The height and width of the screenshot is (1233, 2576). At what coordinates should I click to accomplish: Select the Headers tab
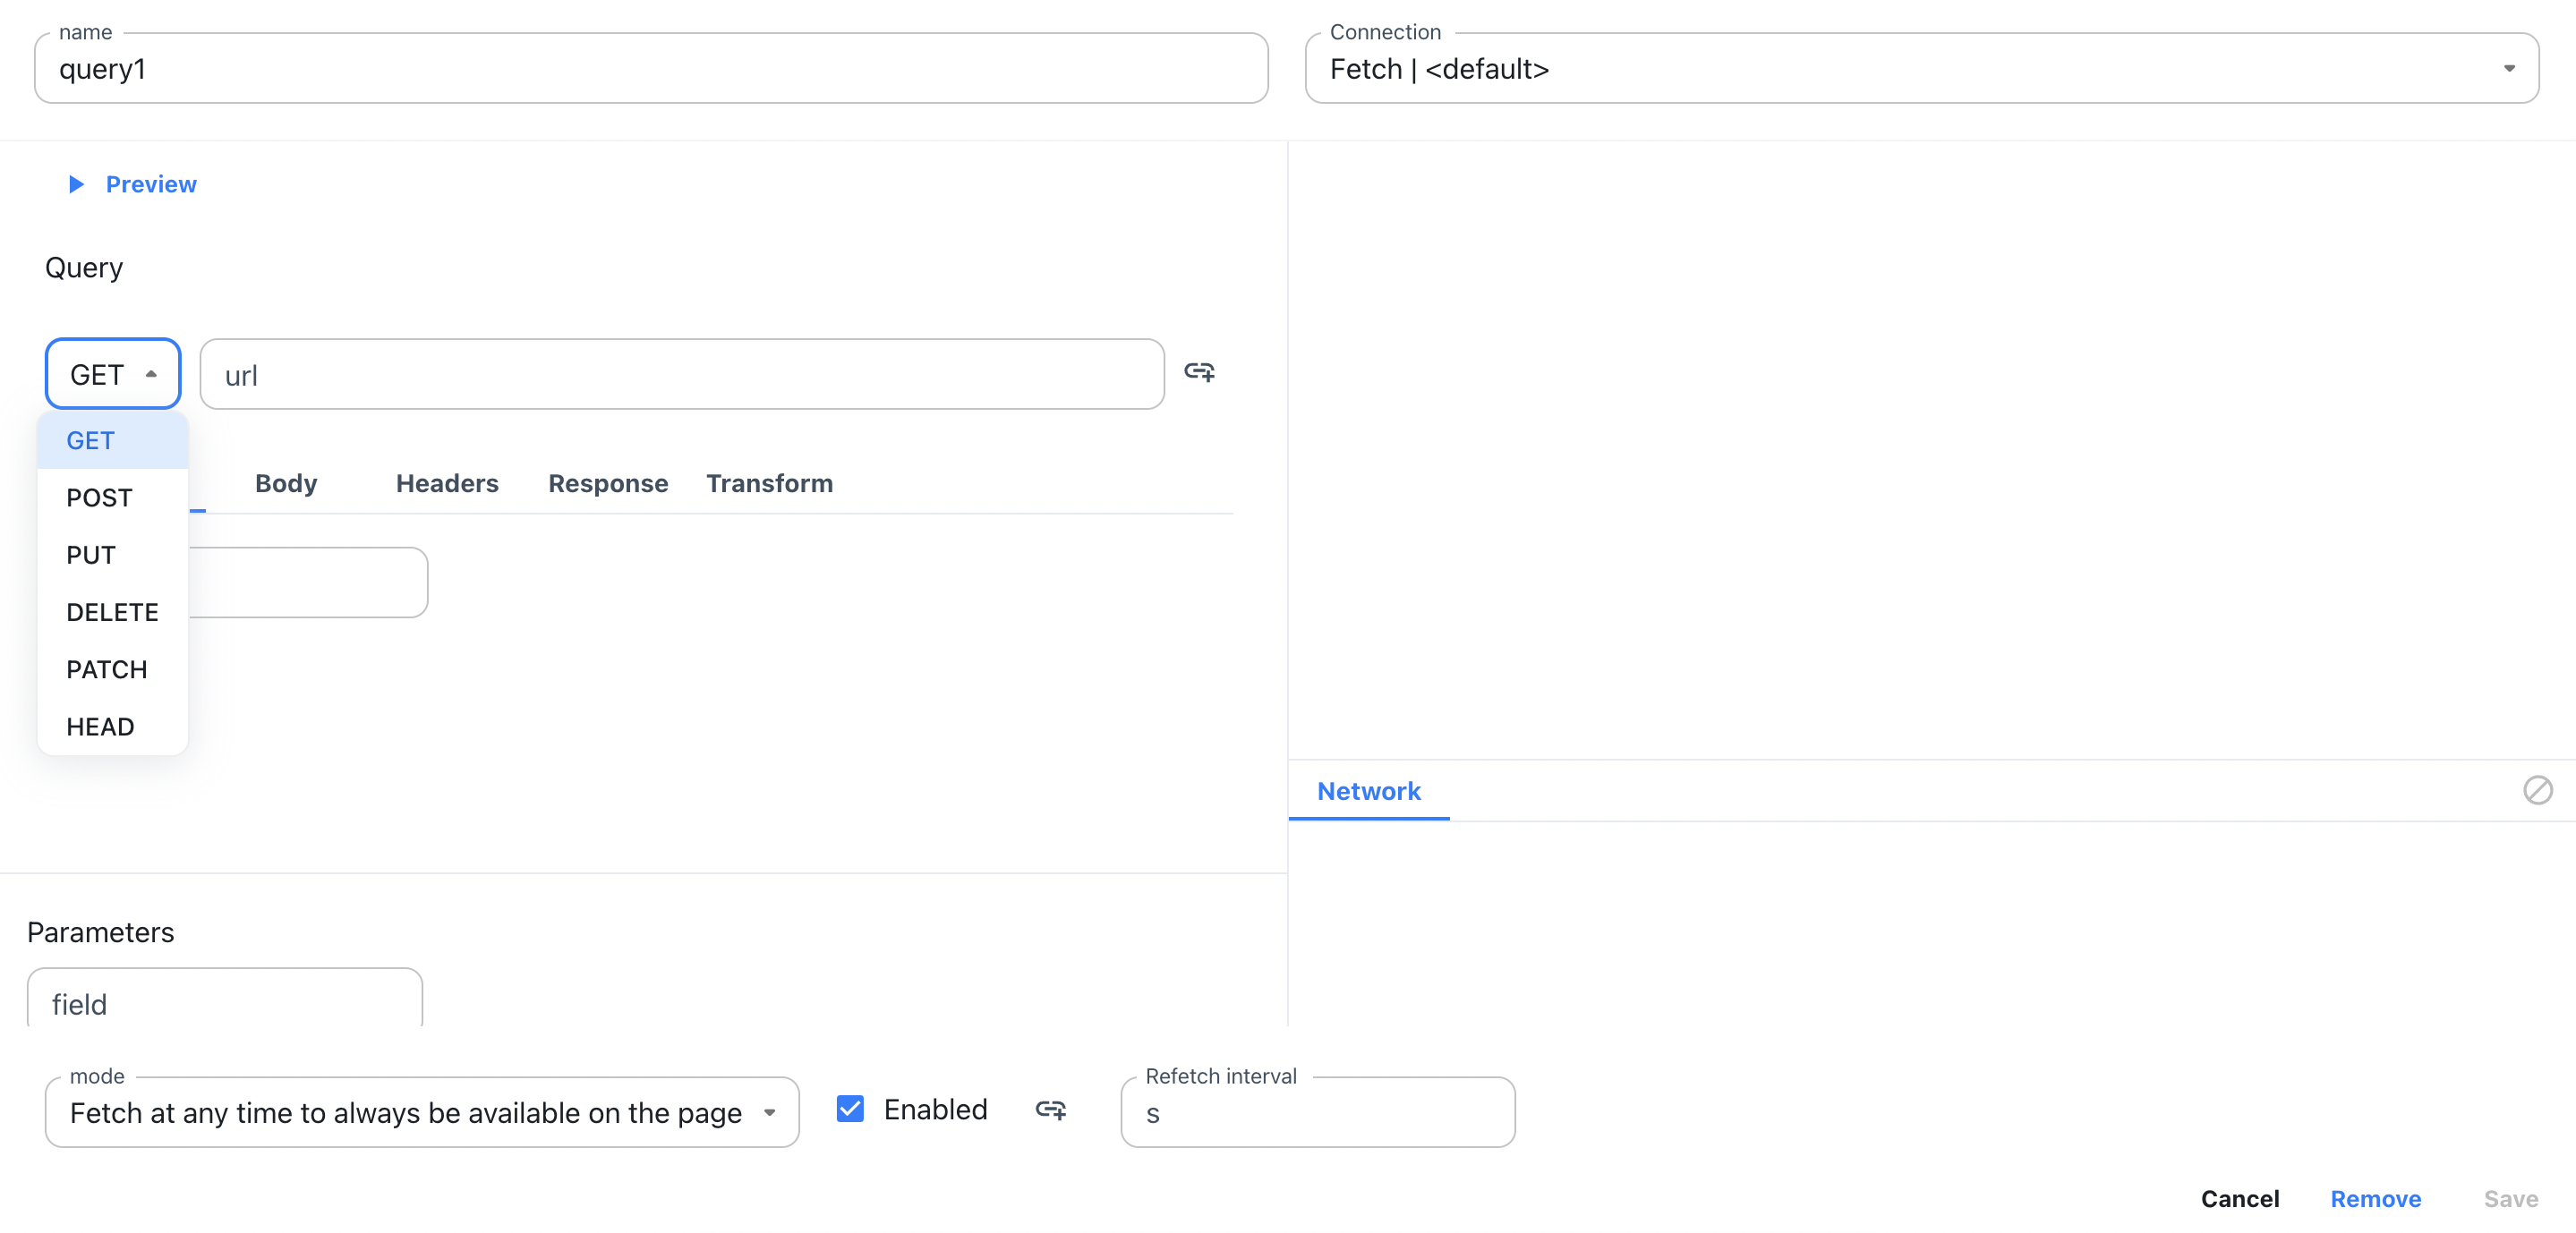(447, 482)
